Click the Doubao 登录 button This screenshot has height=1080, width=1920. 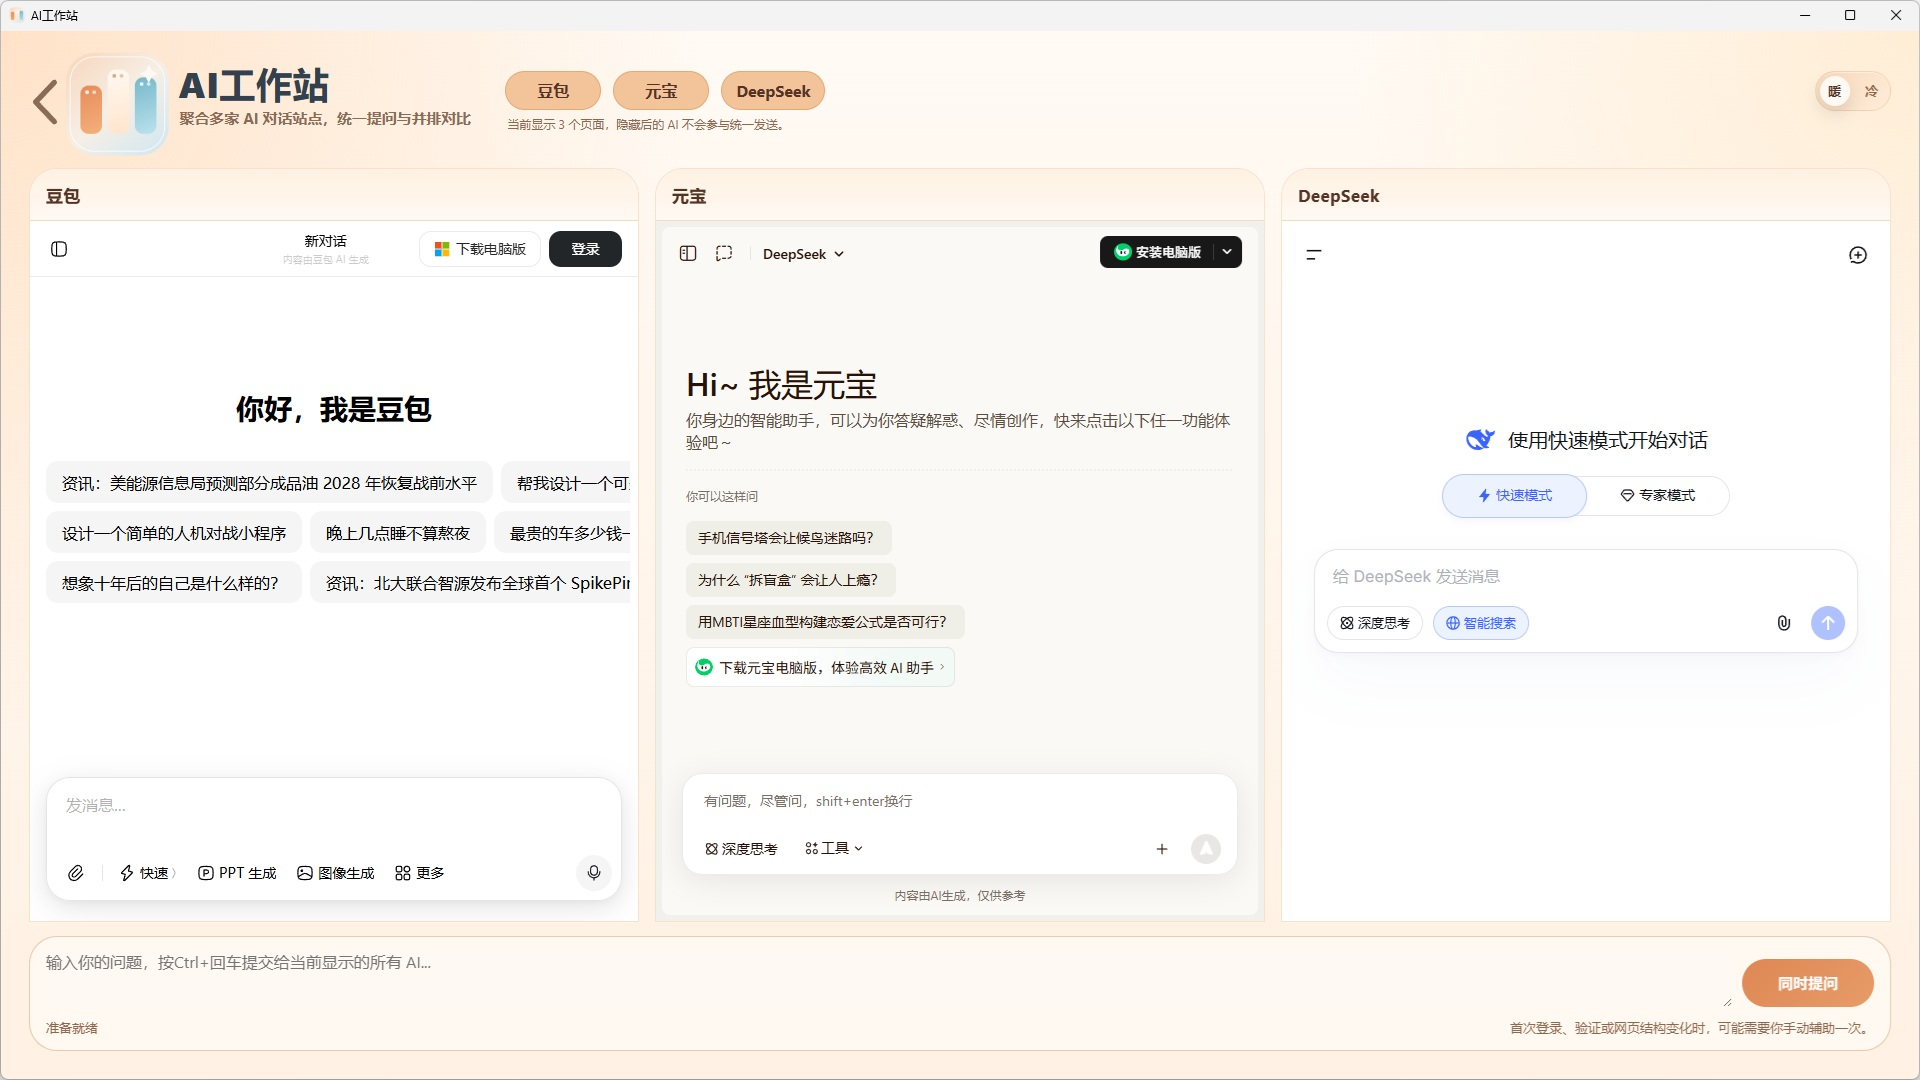coord(586,249)
